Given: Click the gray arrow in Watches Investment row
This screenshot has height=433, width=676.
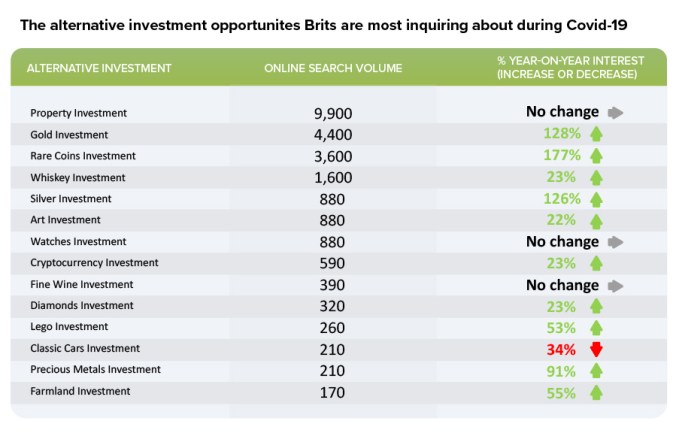Looking at the screenshot, I should [615, 242].
